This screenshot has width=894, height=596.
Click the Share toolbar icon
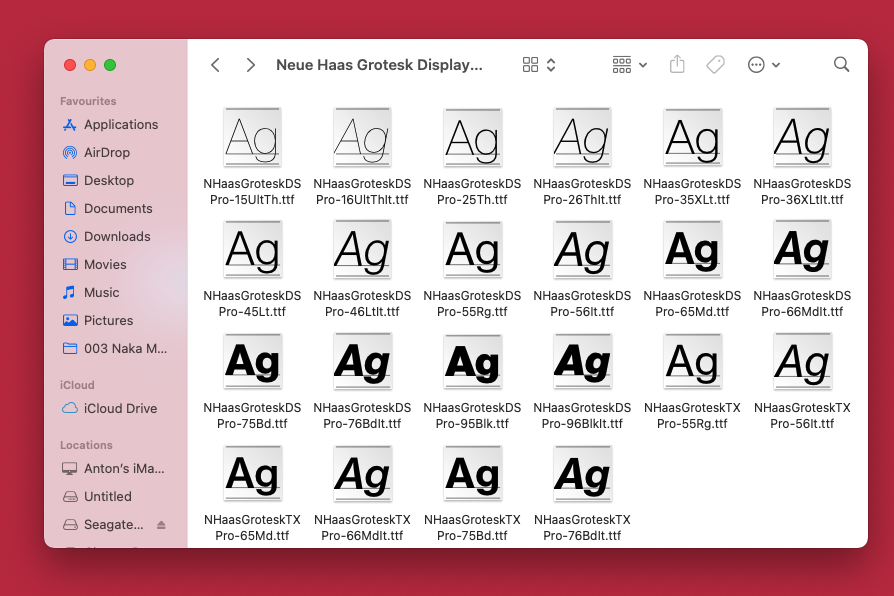(x=677, y=64)
